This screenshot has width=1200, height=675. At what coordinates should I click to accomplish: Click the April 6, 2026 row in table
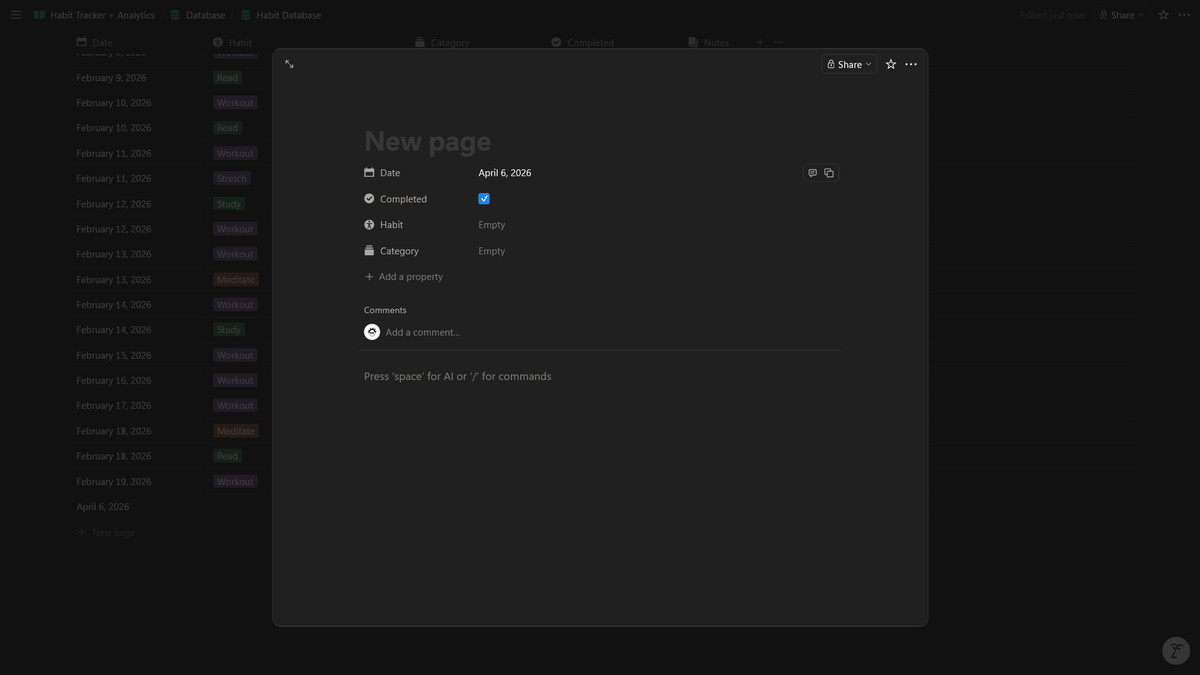pos(103,507)
